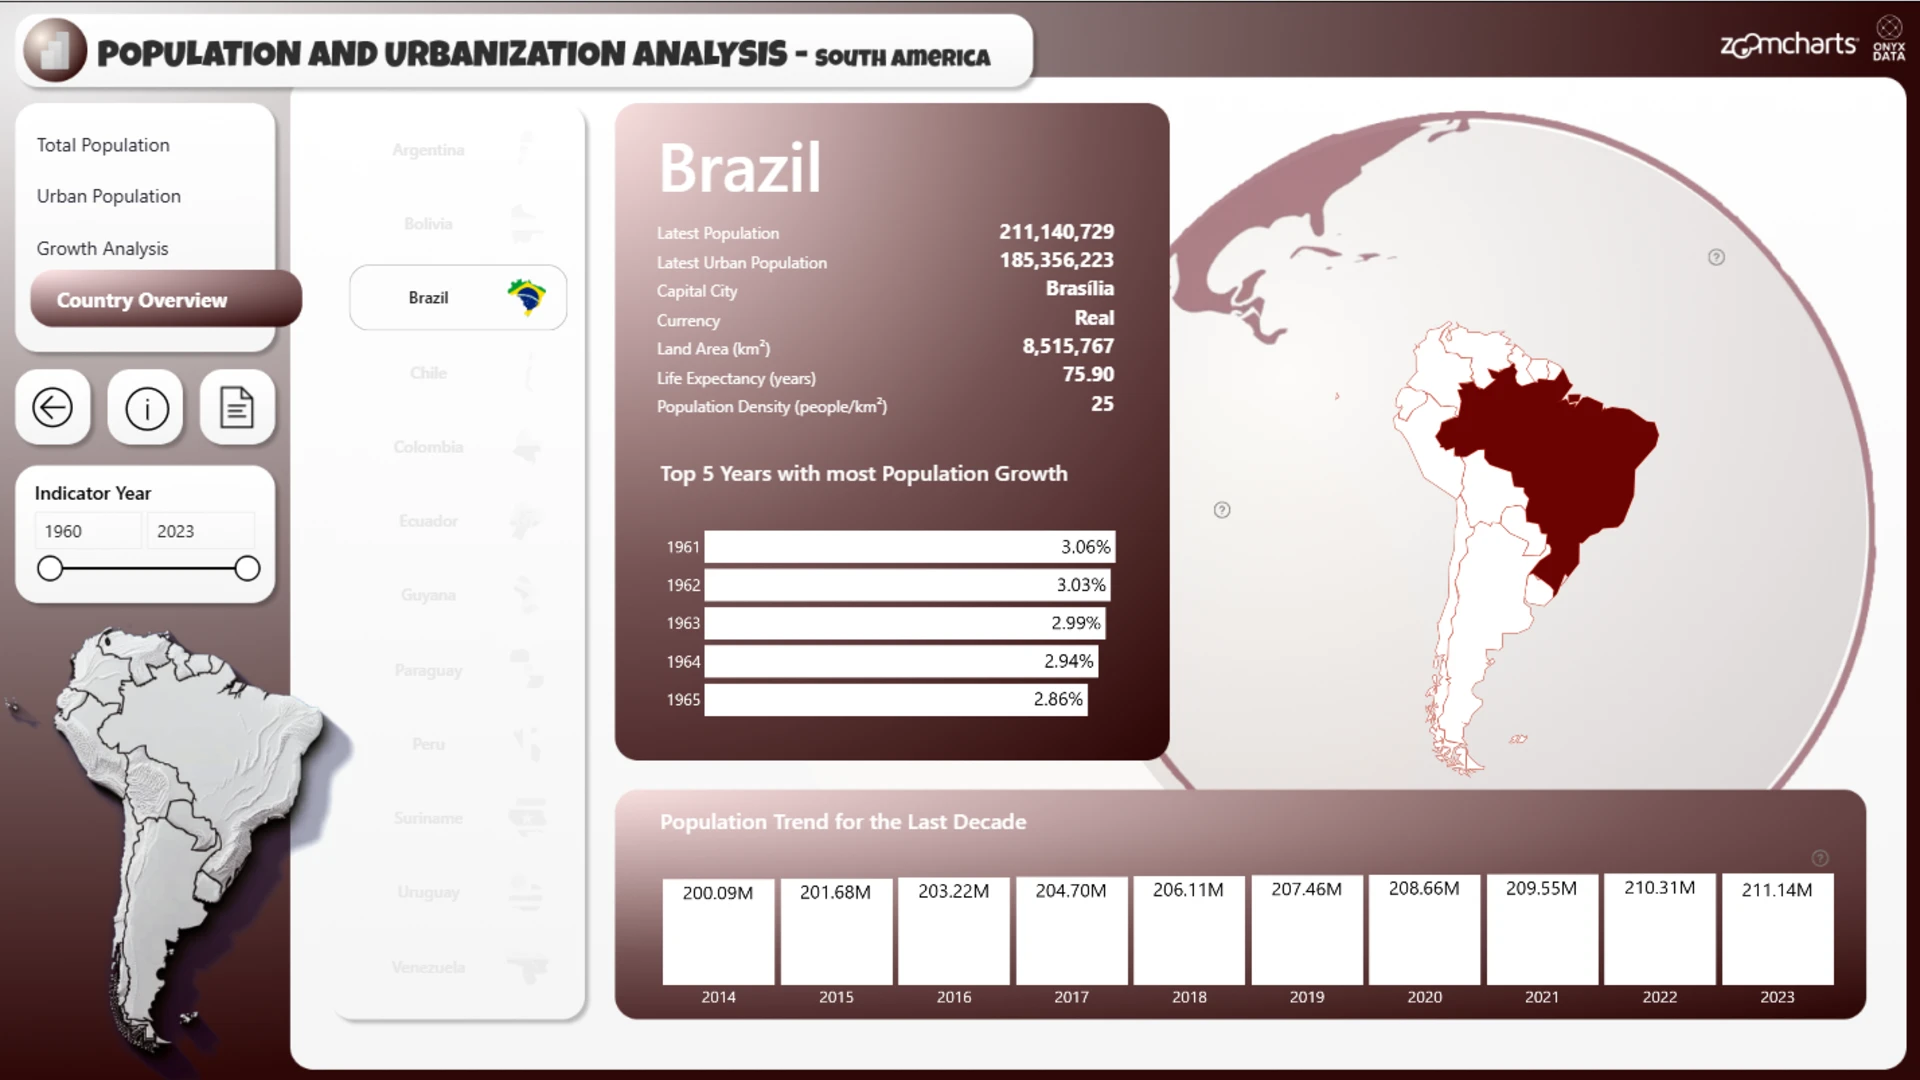1920x1080 pixels.
Task: Click Population Trend for the Last Decade title
Action: pos(843,822)
